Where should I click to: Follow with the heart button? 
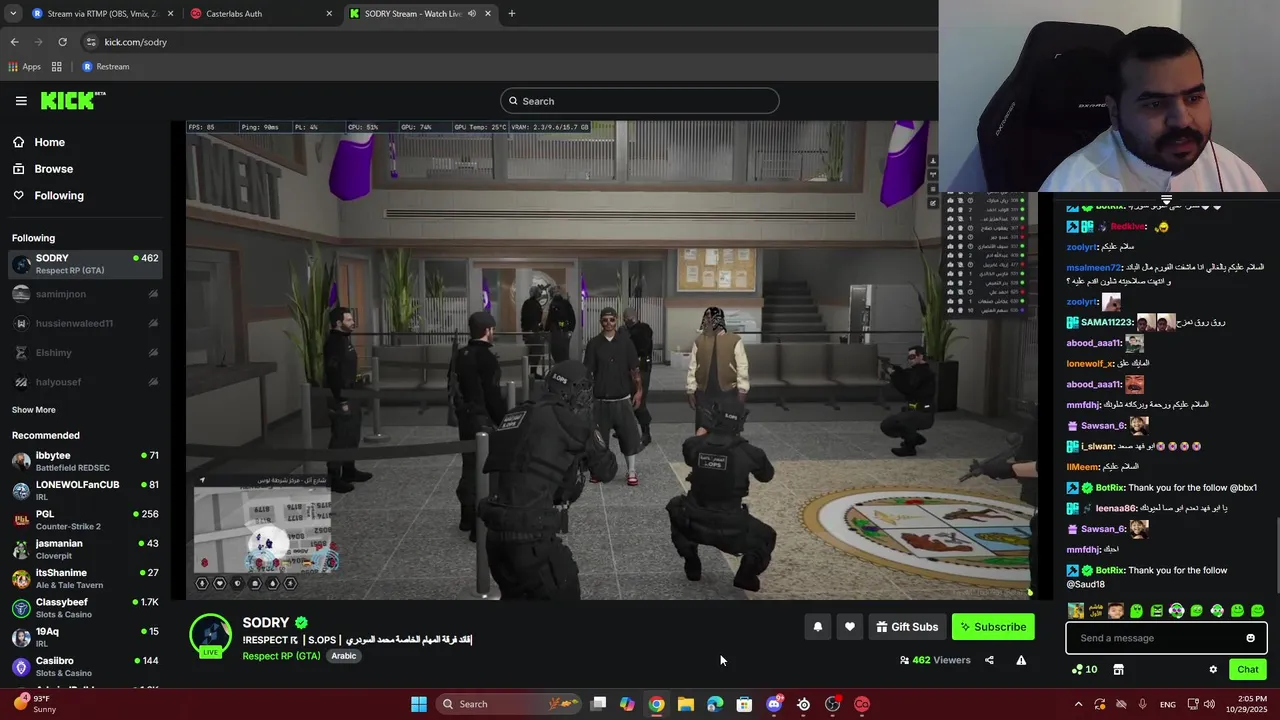click(849, 627)
